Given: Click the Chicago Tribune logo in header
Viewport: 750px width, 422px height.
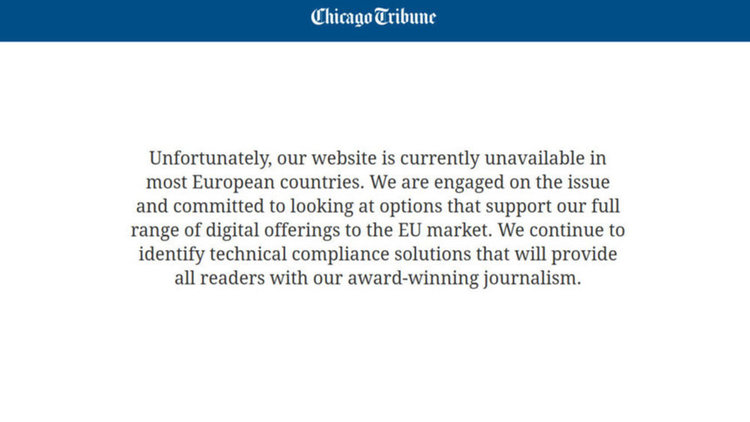Looking at the screenshot, I should click(x=373, y=17).
